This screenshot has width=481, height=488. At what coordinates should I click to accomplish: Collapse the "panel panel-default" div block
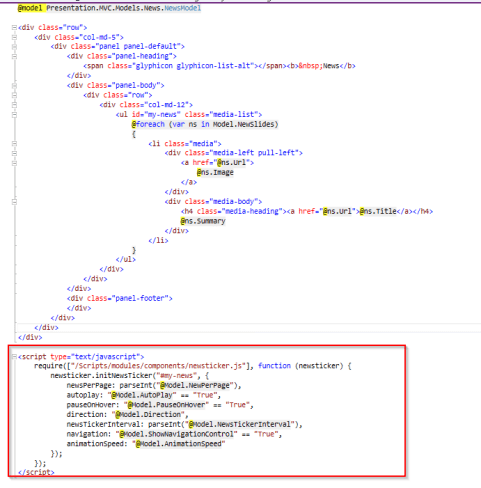[x=14, y=47]
